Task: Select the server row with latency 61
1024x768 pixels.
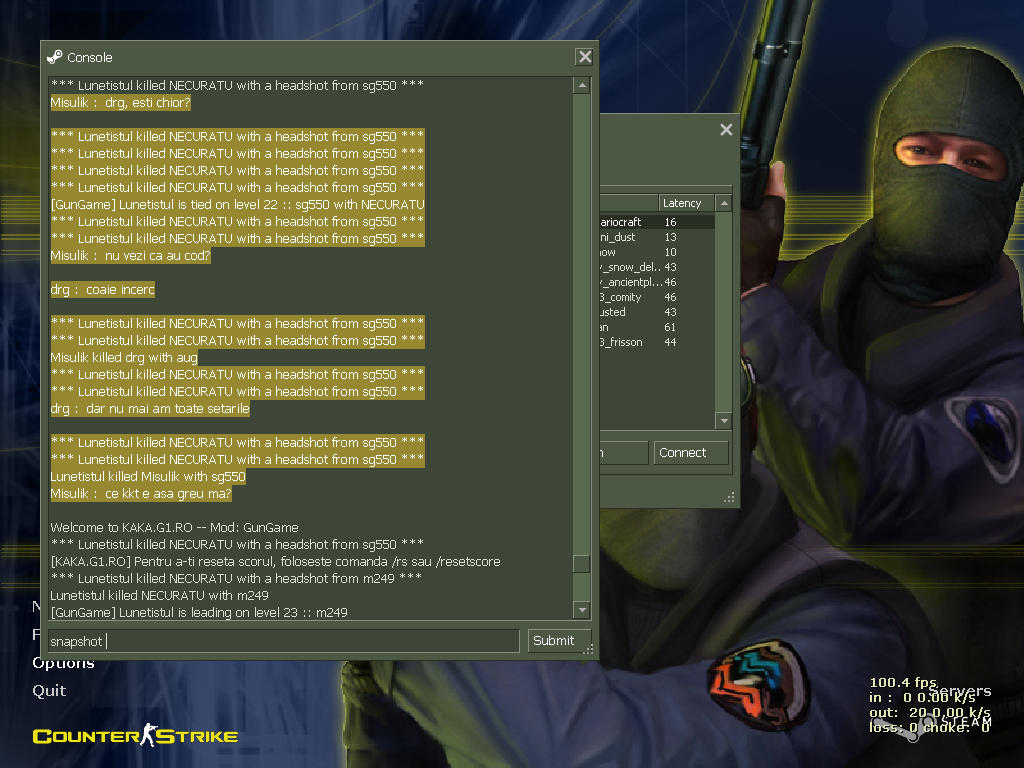Action: point(657,327)
